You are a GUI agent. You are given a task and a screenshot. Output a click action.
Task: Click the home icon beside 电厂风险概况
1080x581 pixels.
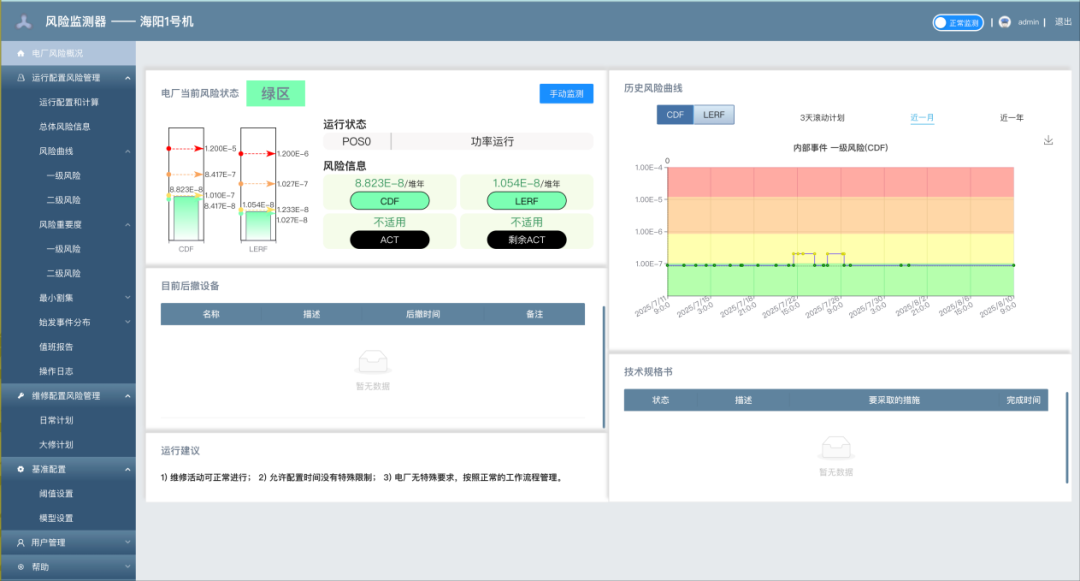coord(21,53)
